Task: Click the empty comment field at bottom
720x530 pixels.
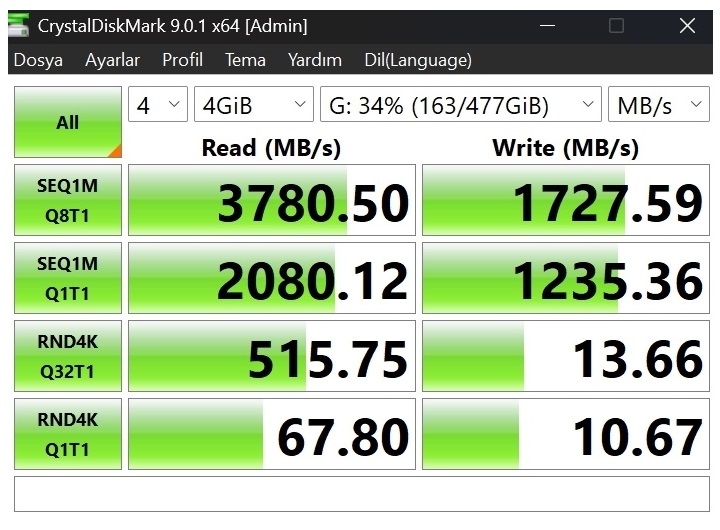Action: (360, 495)
